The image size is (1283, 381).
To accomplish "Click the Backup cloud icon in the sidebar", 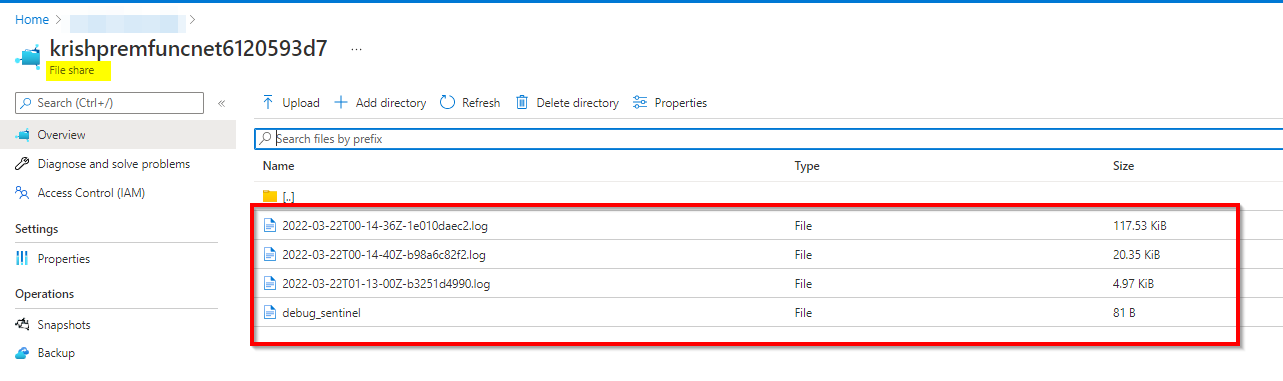I will point(22,353).
